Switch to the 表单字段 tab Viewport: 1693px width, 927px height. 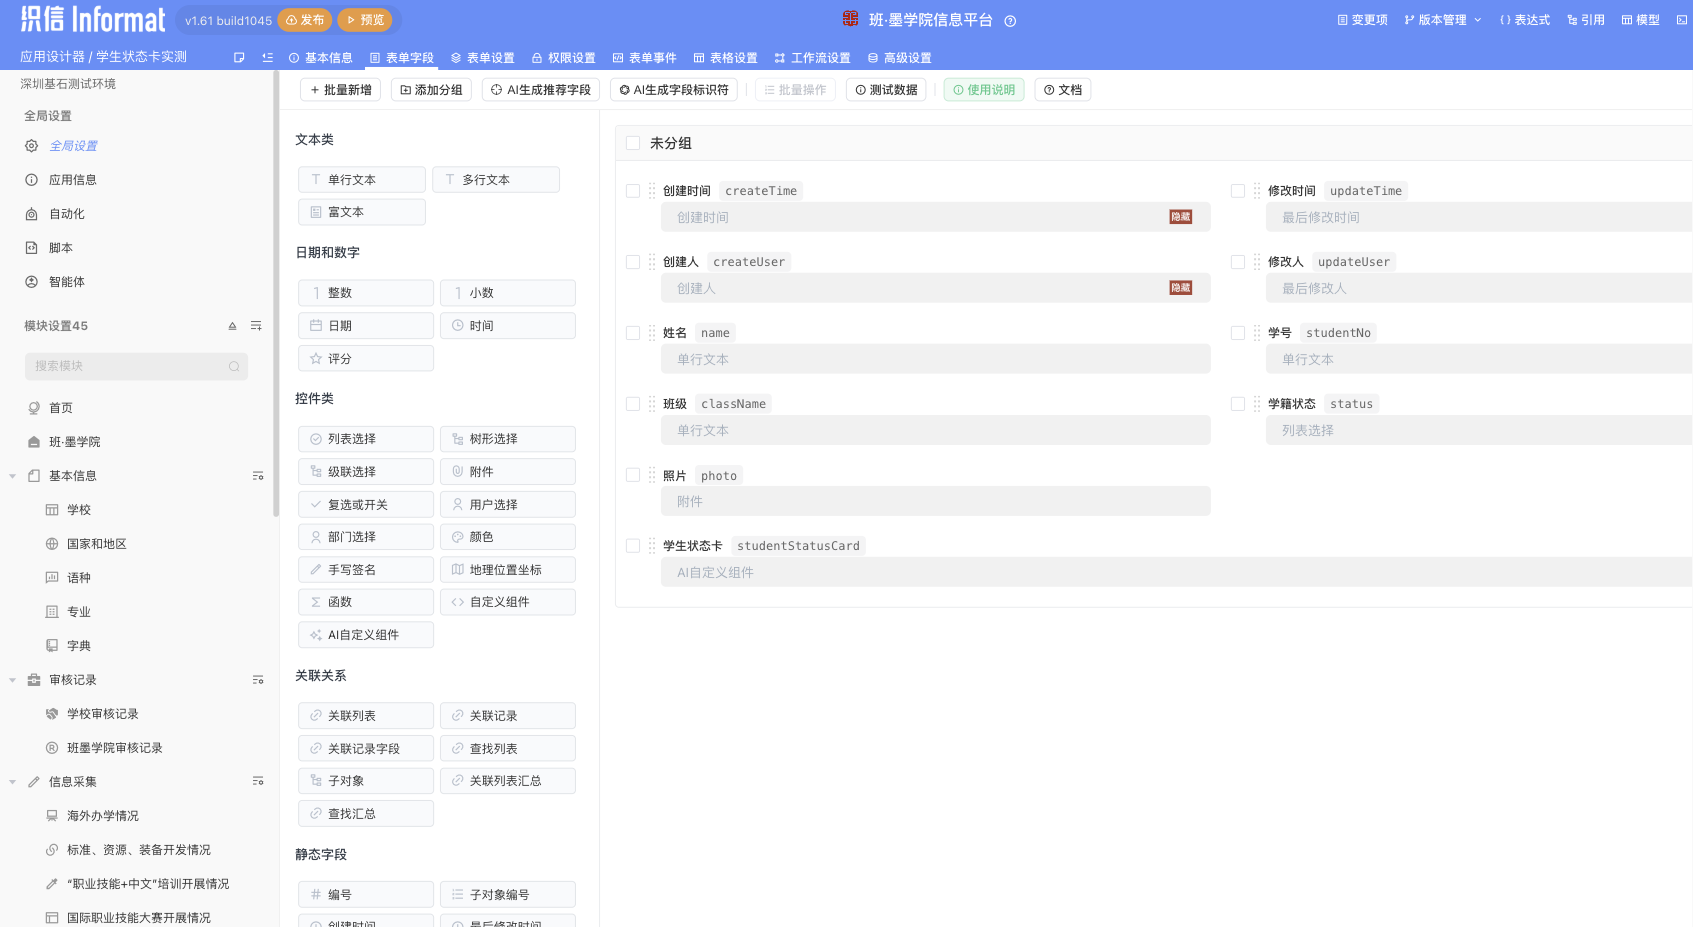(x=402, y=58)
